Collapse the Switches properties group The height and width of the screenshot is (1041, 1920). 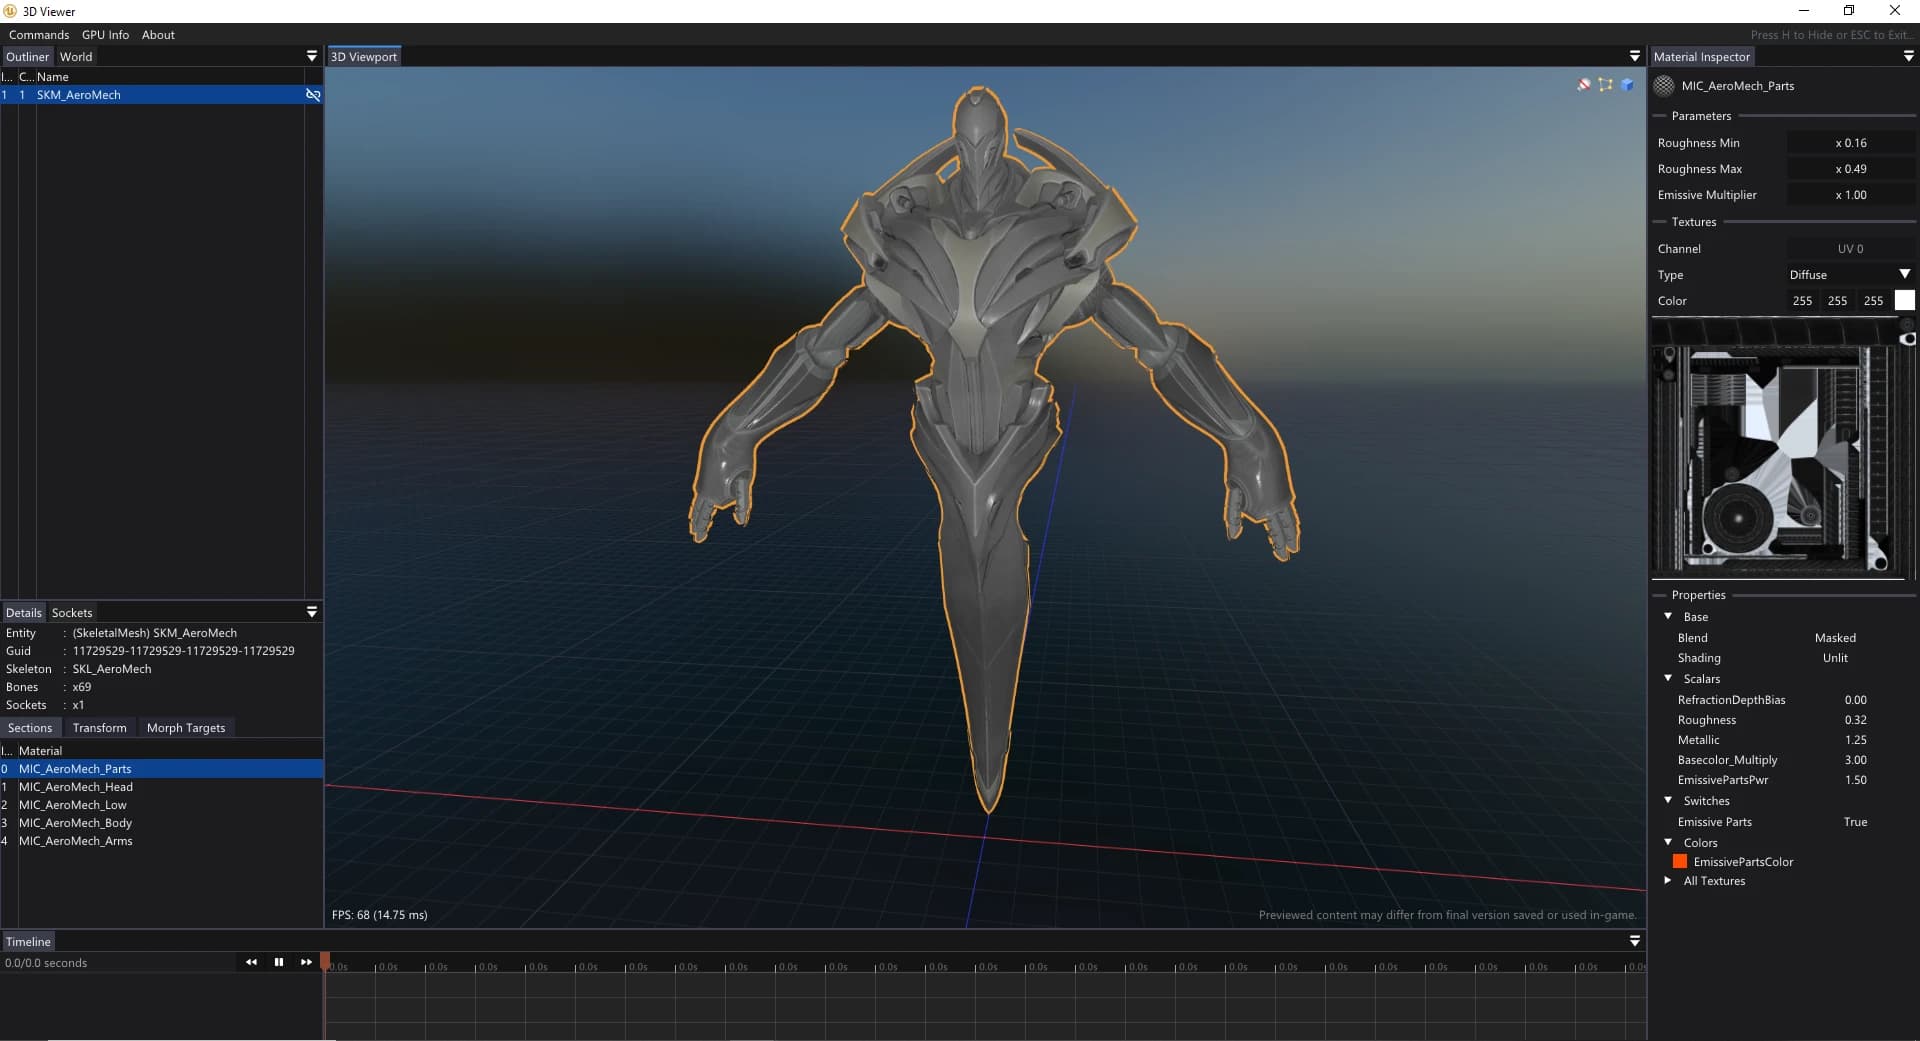(1668, 801)
